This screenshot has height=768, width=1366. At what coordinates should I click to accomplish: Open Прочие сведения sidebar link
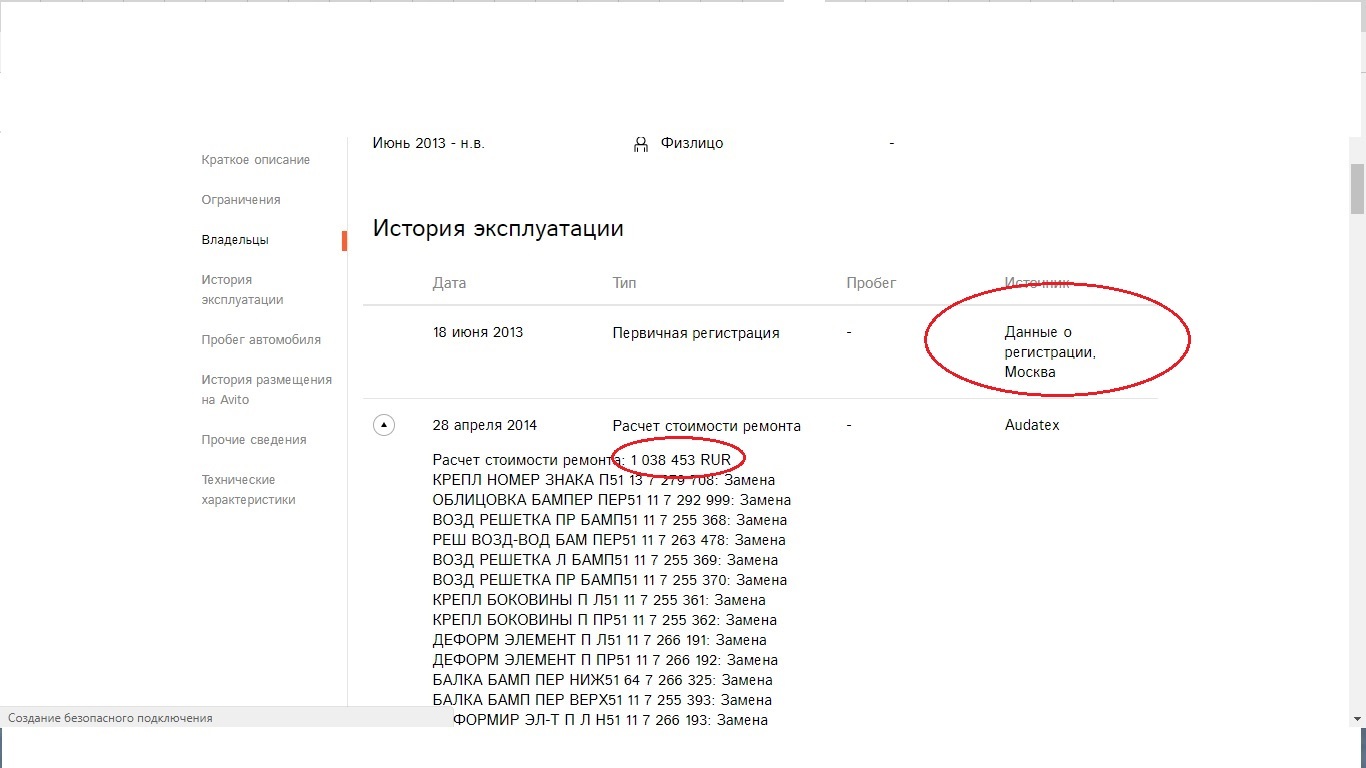[254, 440]
